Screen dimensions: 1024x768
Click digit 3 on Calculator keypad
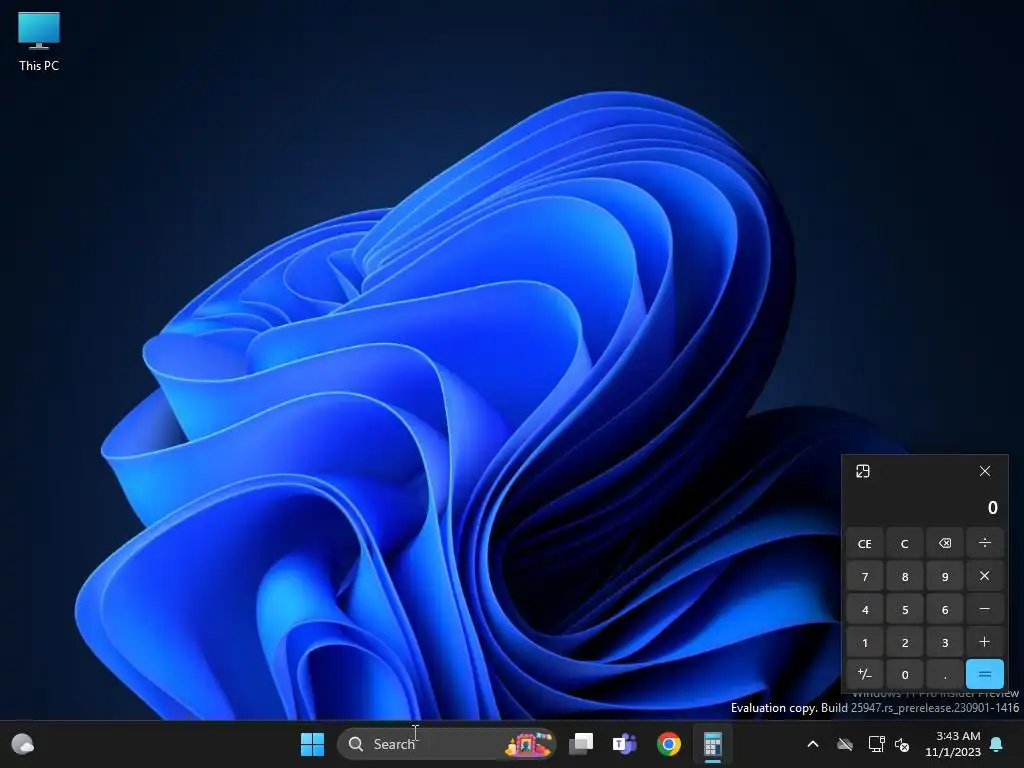pos(945,642)
